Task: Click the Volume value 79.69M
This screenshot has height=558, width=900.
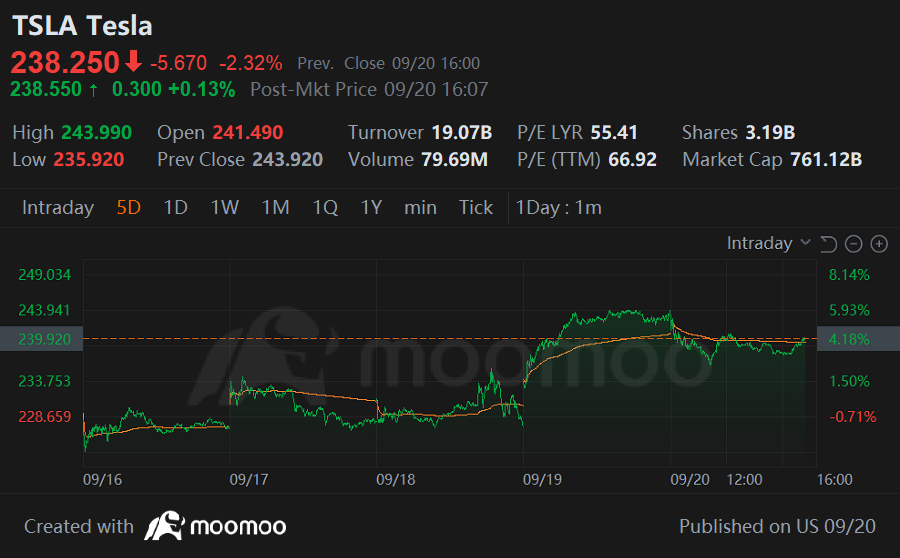Action: pyautogui.click(x=455, y=160)
